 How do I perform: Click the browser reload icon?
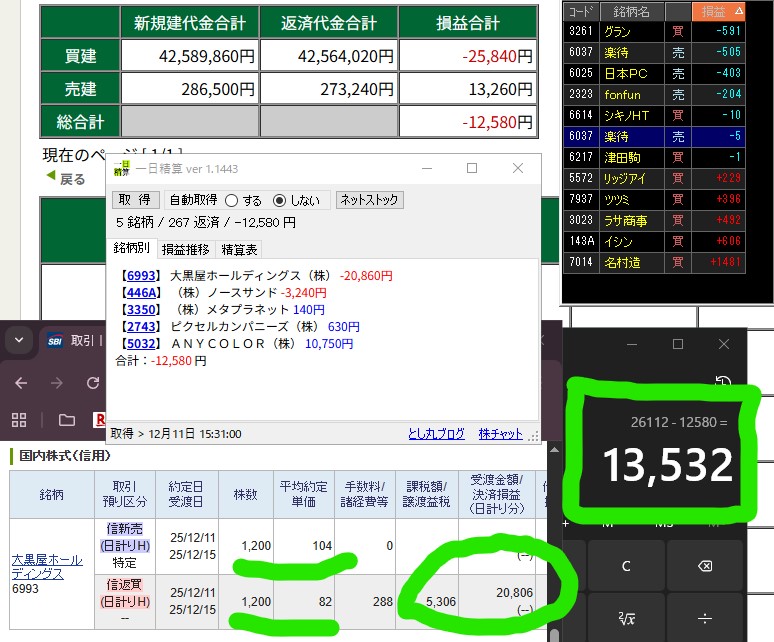[x=93, y=383]
